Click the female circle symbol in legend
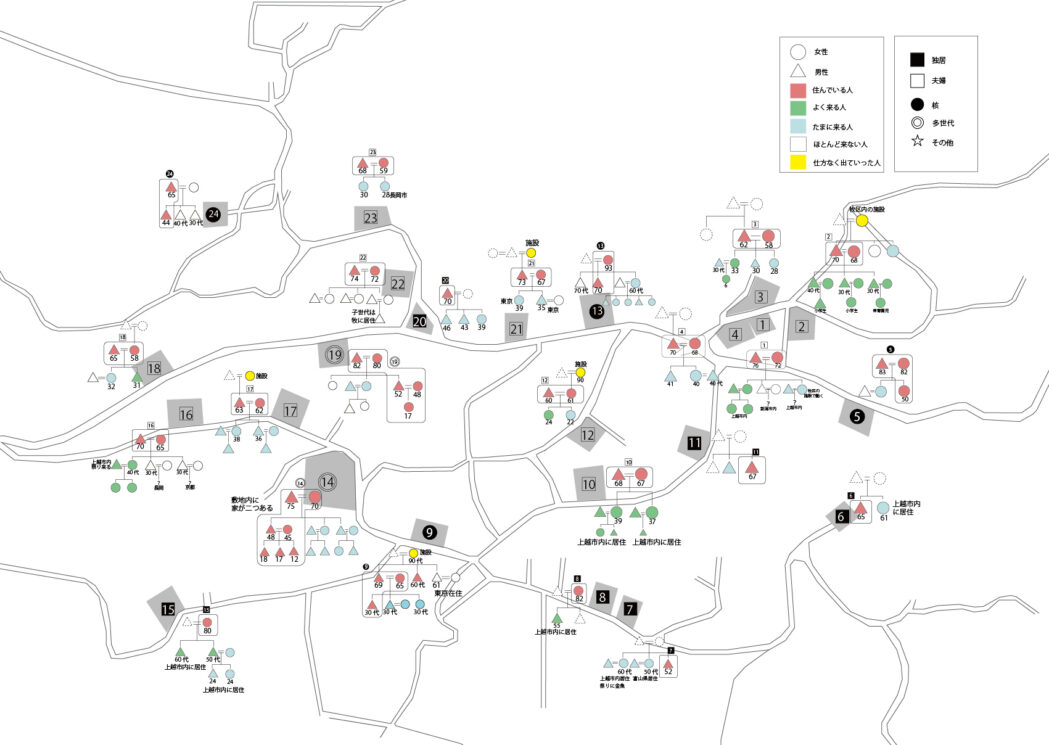The width and height of the screenshot is (1049, 745). [x=797, y=51]
